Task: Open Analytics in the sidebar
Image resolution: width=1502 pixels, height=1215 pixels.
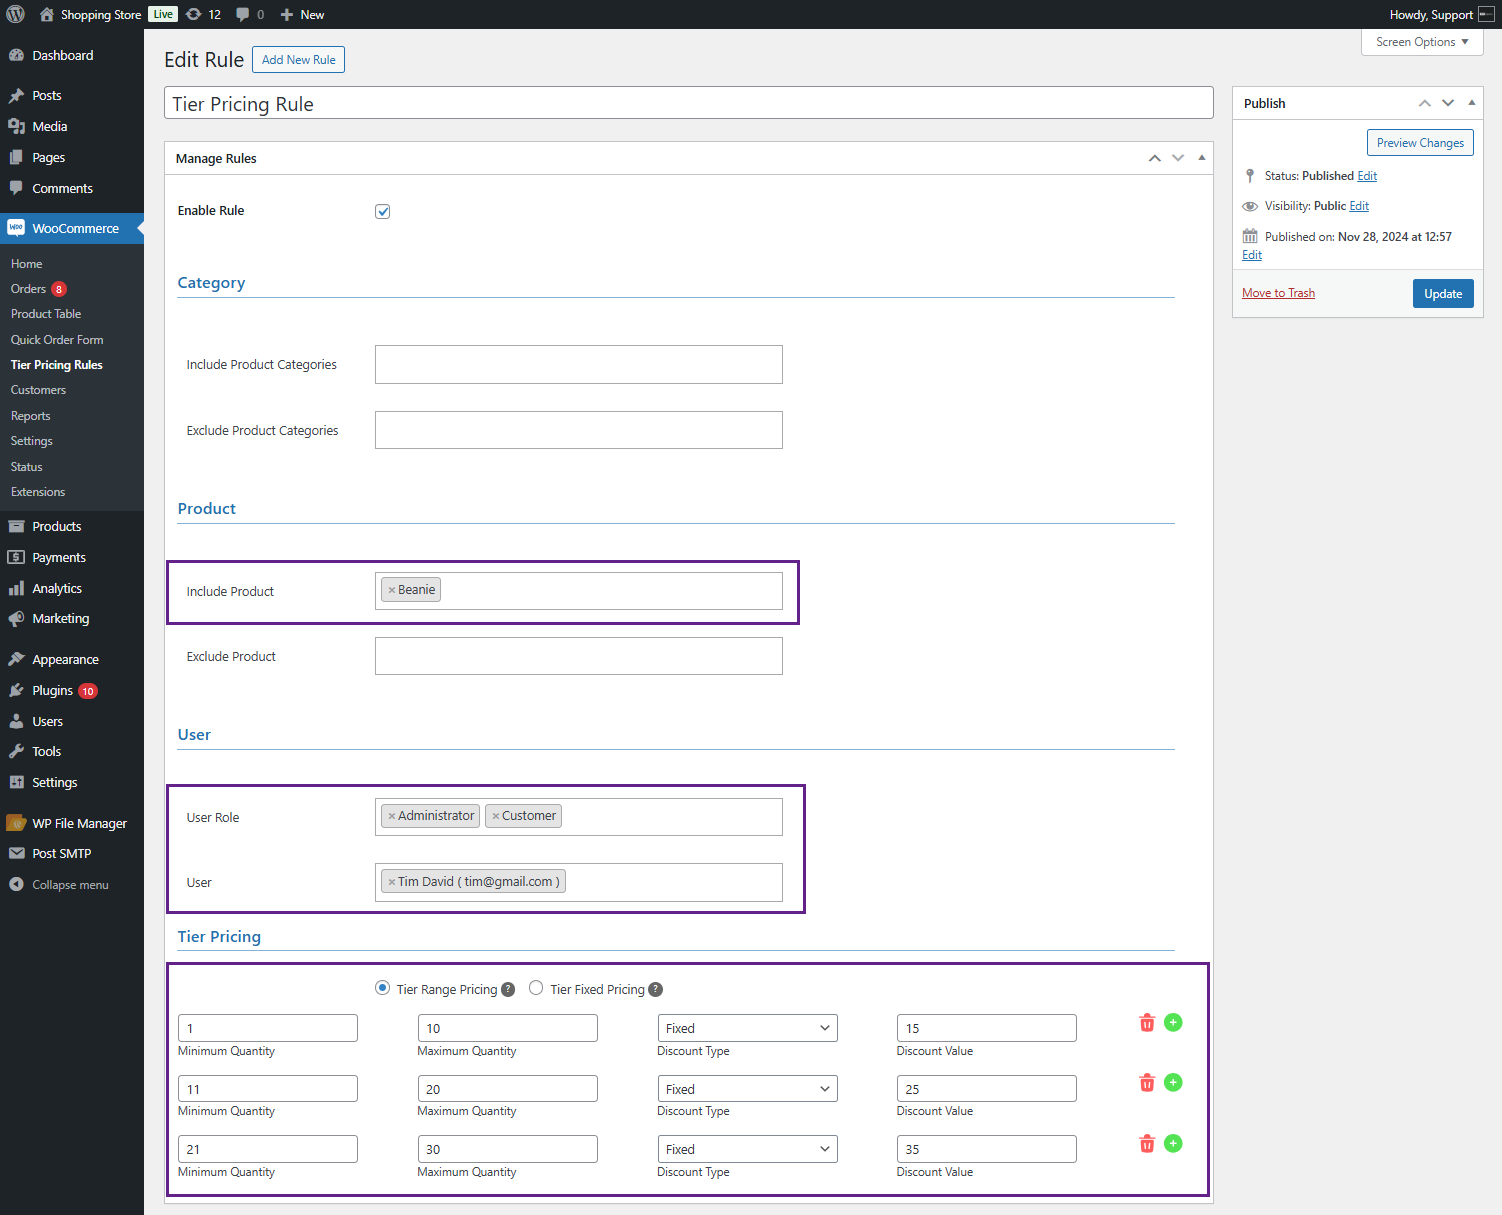Action: (72, 588)
